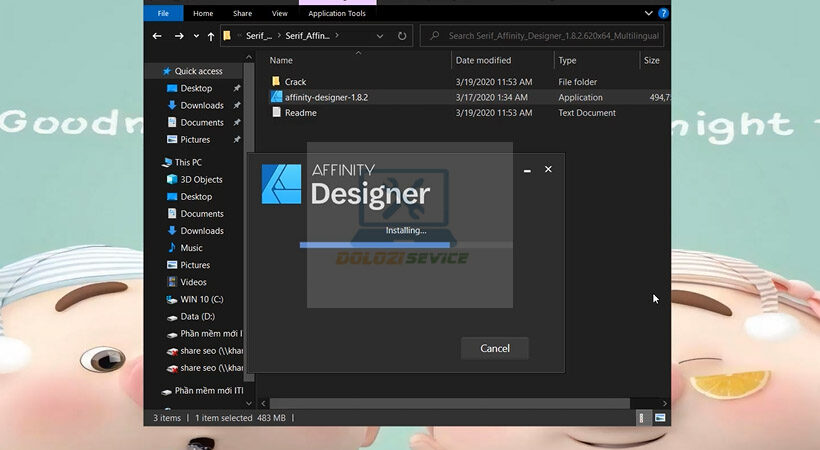
Task: Select the affinity-designer-1.8.2 application file
Action: tap(326, 98)
